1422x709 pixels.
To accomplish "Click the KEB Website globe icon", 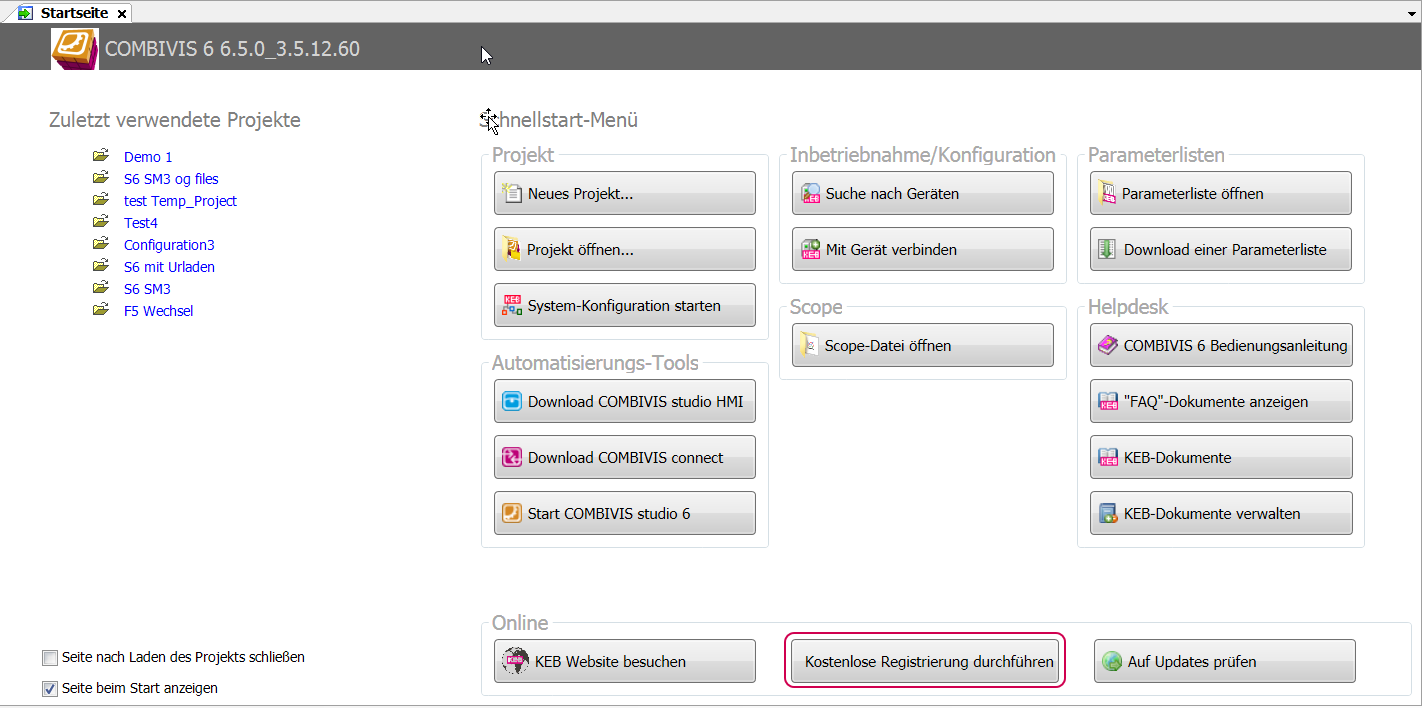I will pyautogui.click(x=516, y=662).
